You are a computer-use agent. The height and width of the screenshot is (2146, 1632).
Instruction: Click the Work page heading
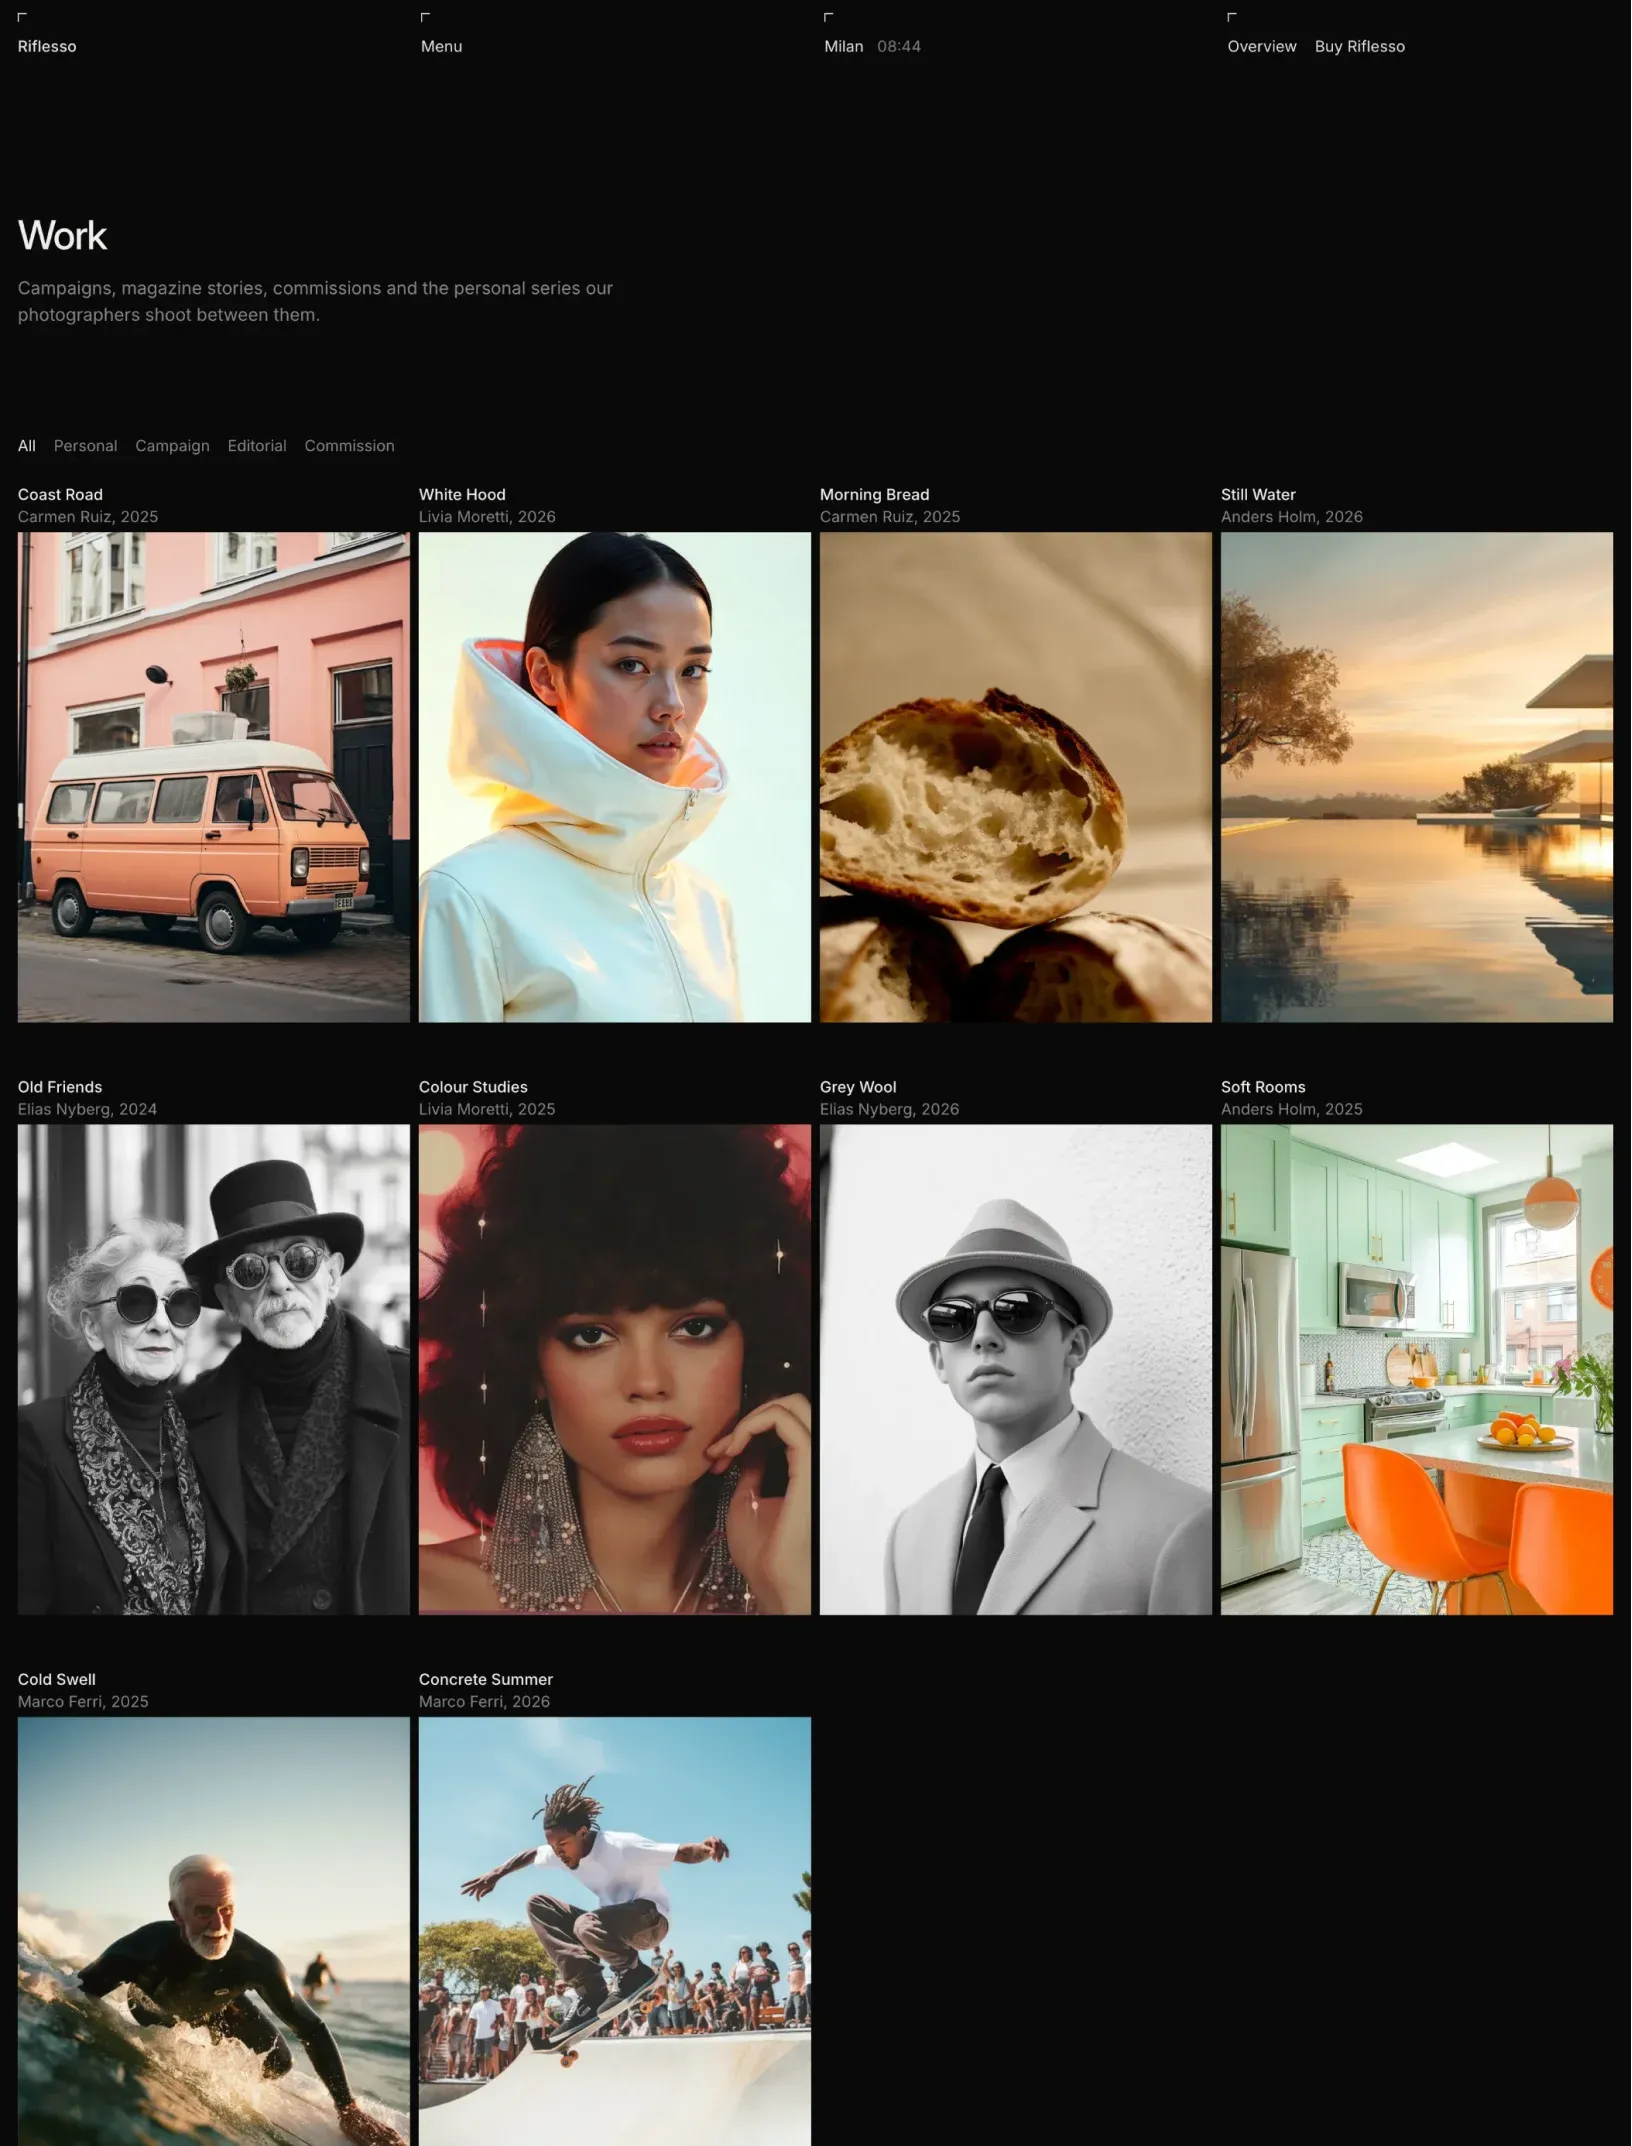click(62, 236)
